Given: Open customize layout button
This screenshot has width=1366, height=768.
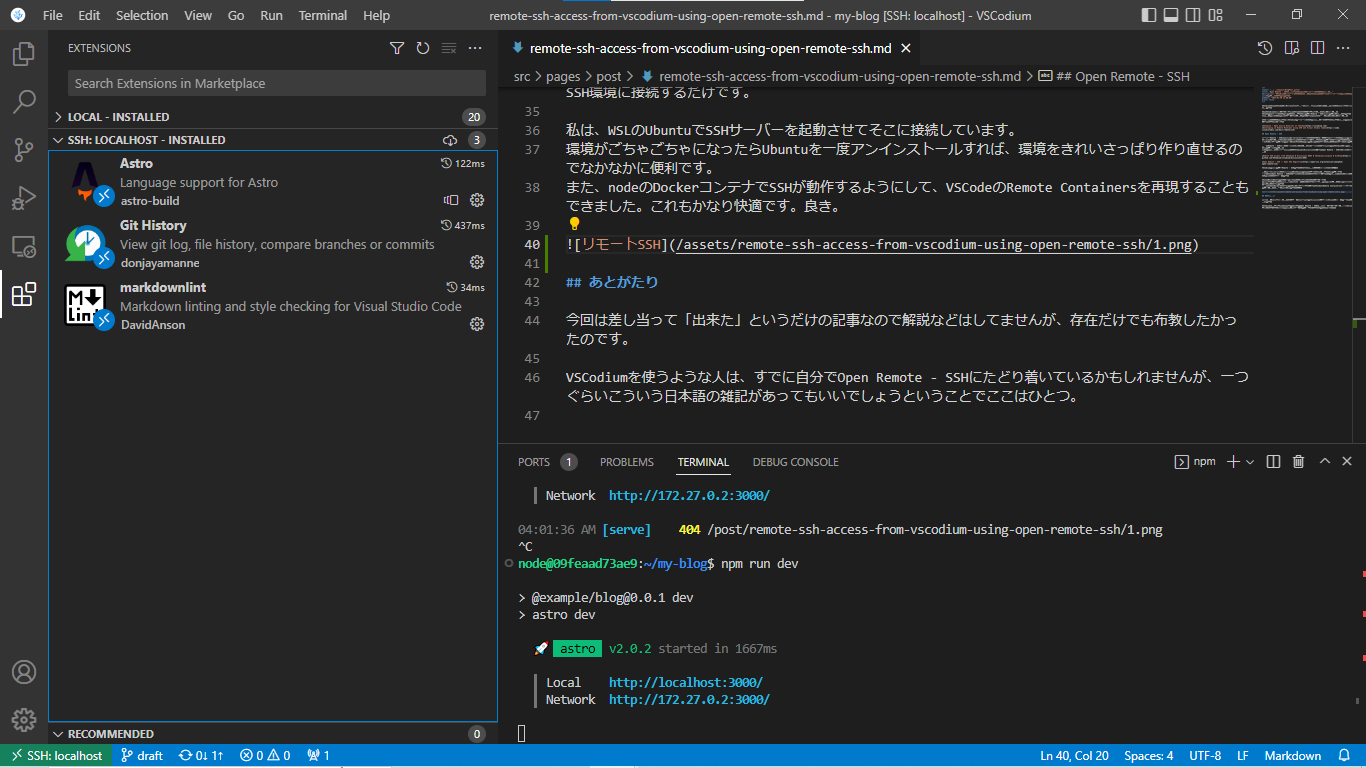Looking at the screenshot, I should click(x=1214, y=15).
